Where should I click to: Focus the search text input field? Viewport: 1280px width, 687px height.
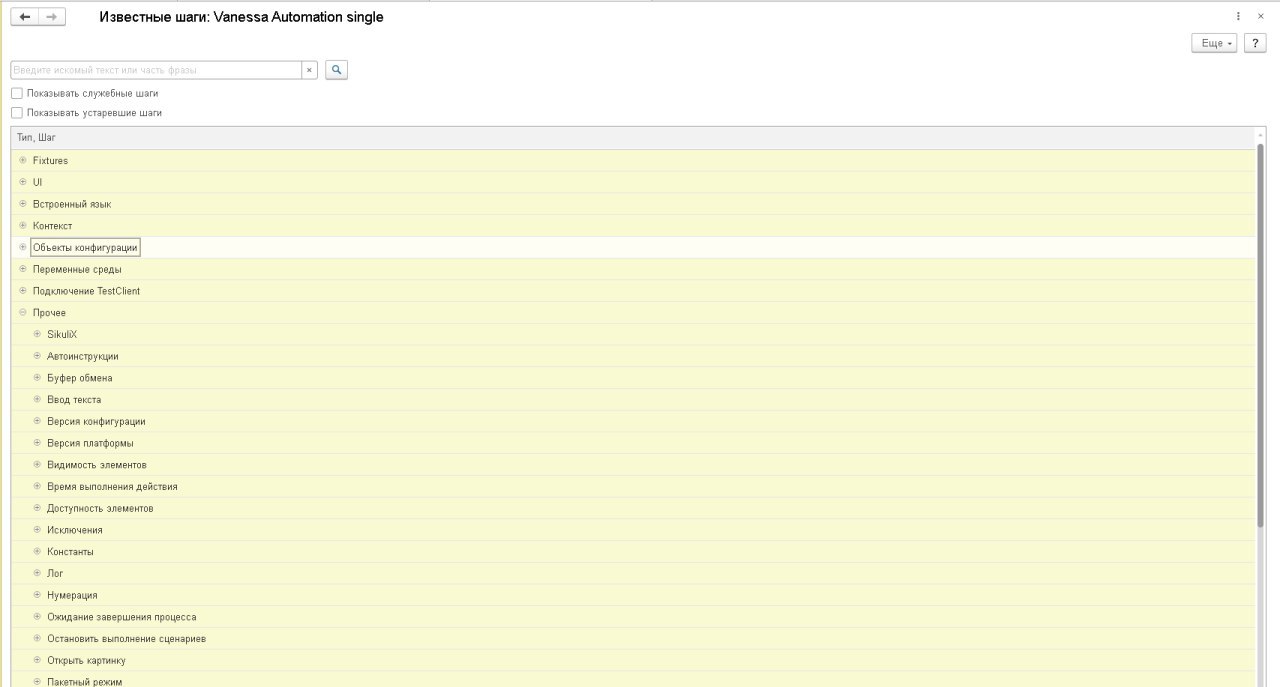click(156, 70)
